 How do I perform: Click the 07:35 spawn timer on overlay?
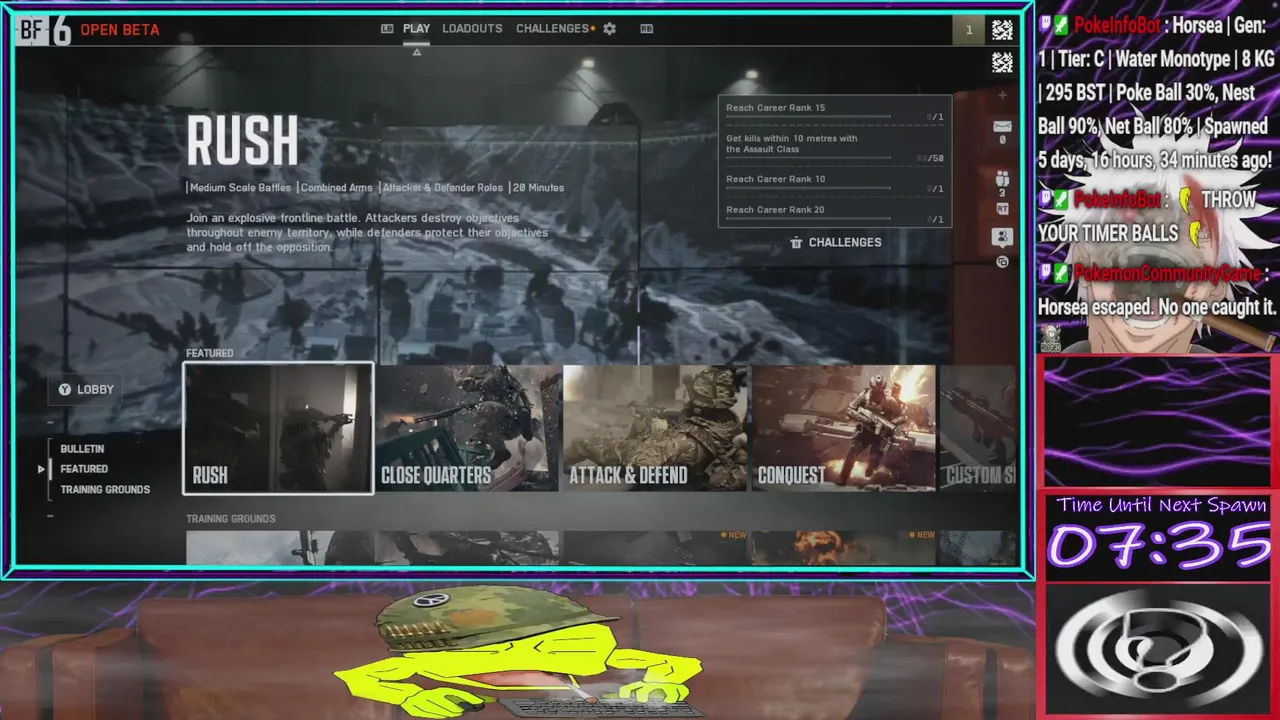click(1158, 546)
